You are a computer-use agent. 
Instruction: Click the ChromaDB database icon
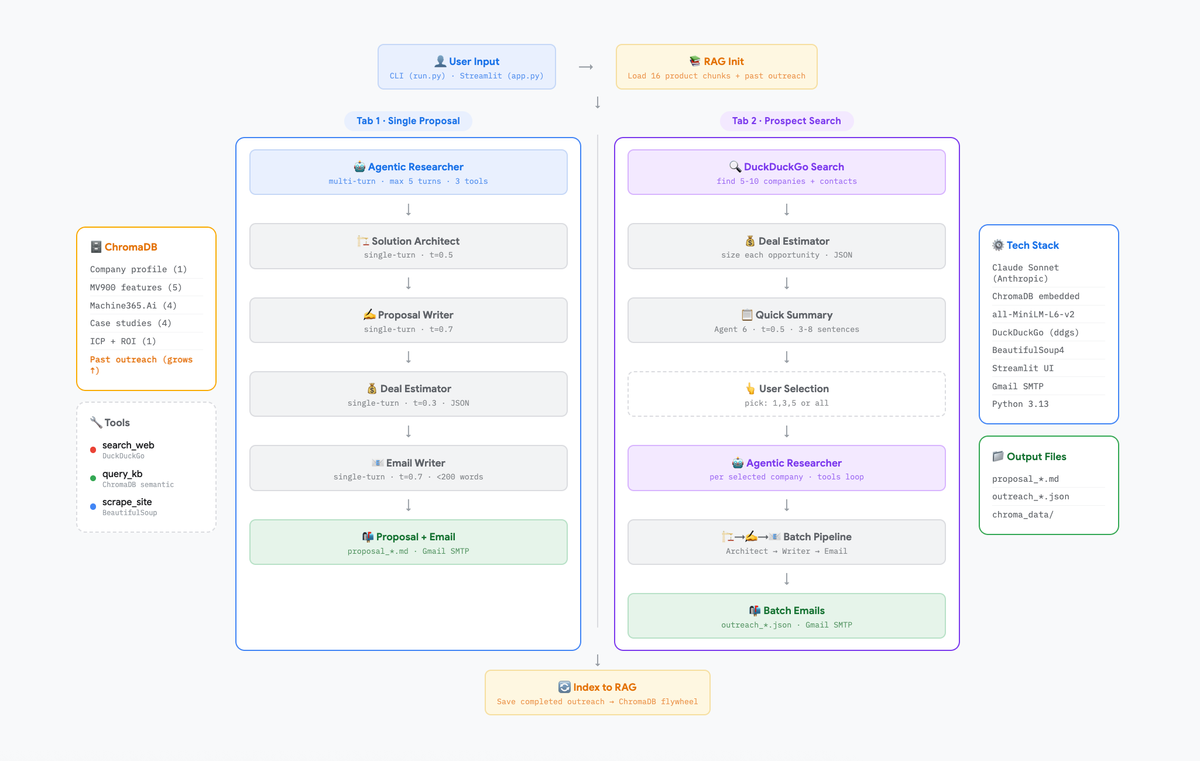(96, 247)
